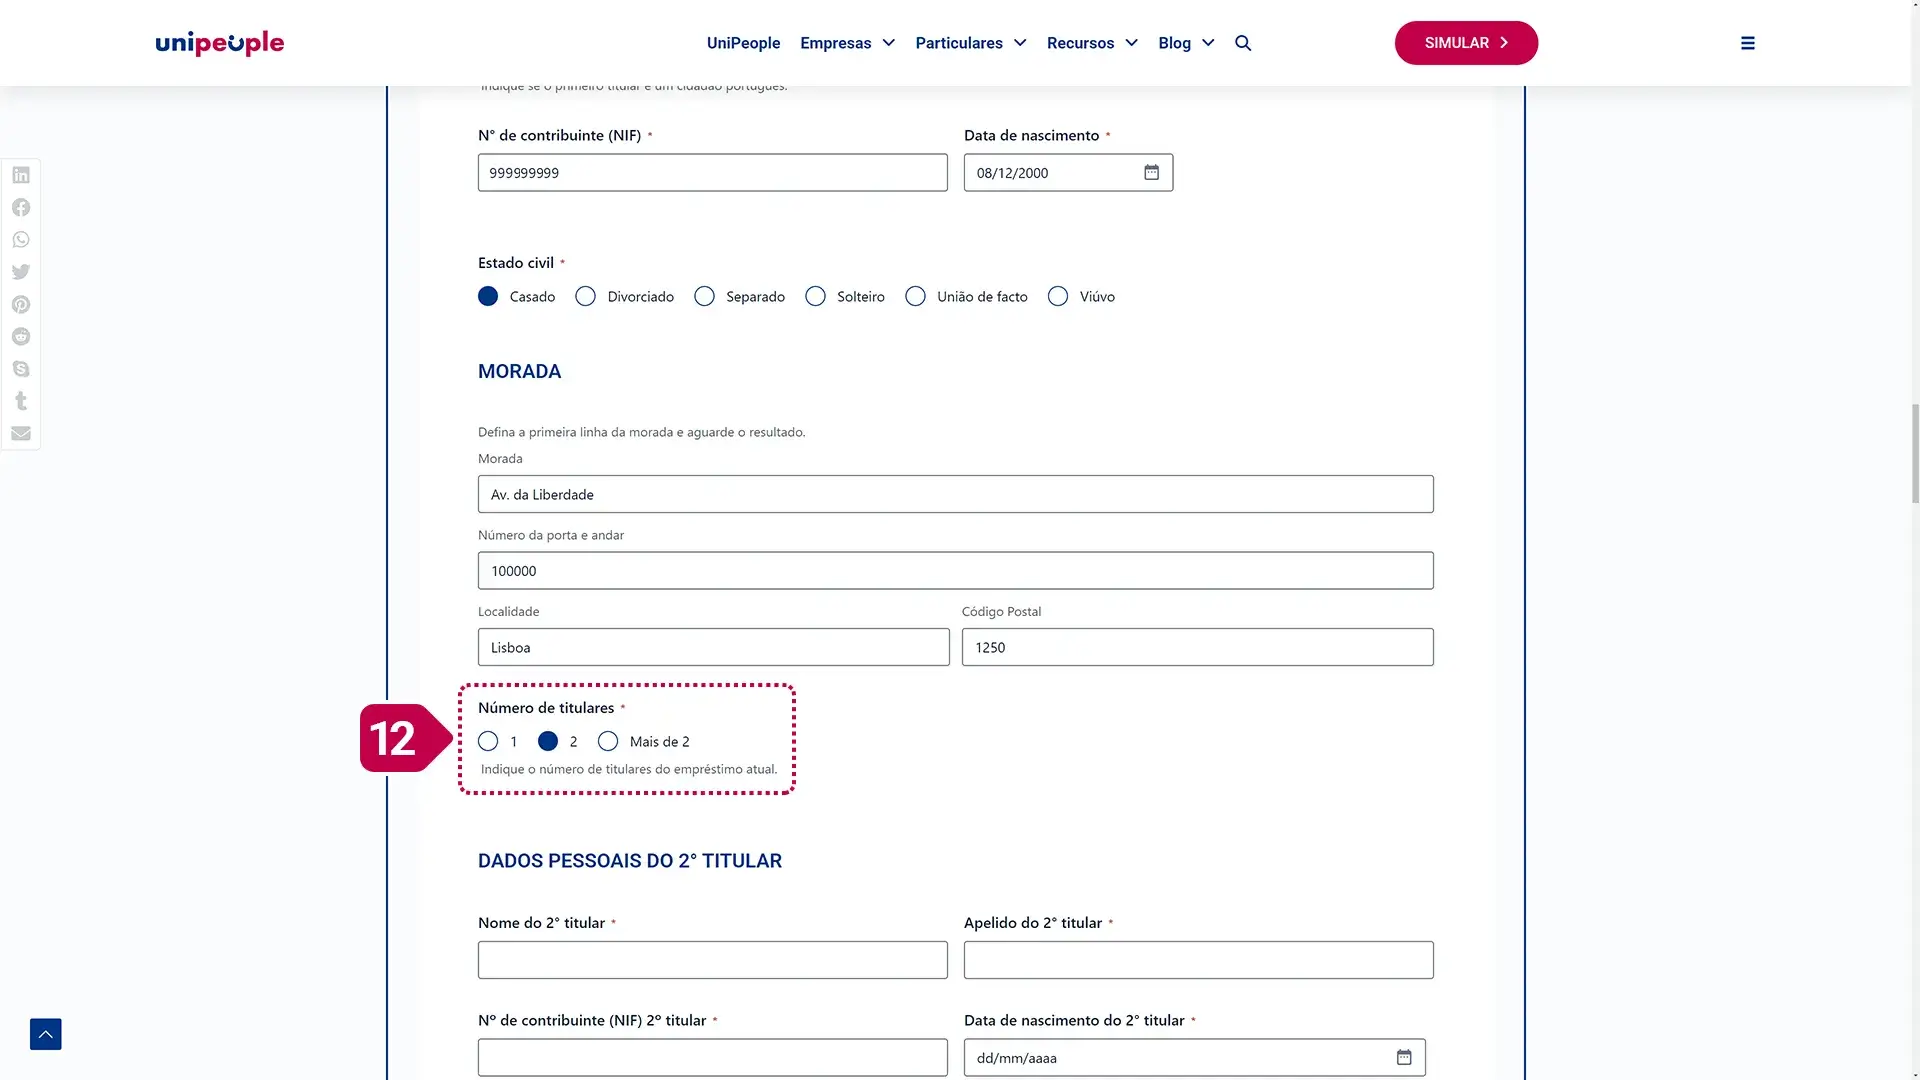Select Solteiro marital status
This screenshot has width=1920, height=1080.
tap(816, 297)
